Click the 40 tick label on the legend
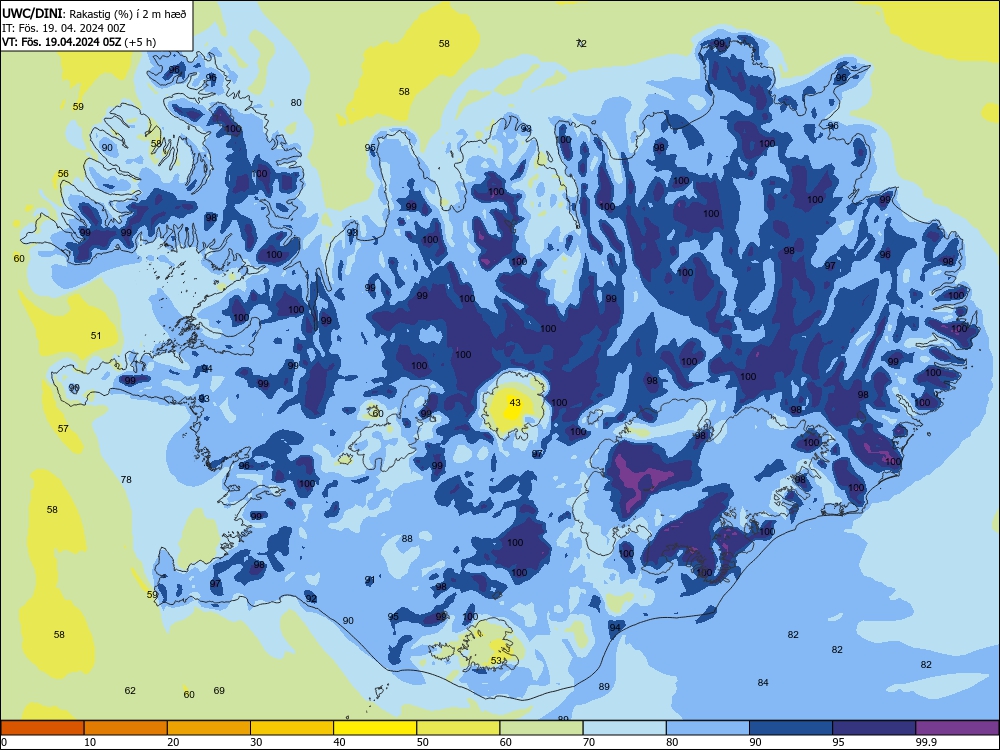 (339, 742)
